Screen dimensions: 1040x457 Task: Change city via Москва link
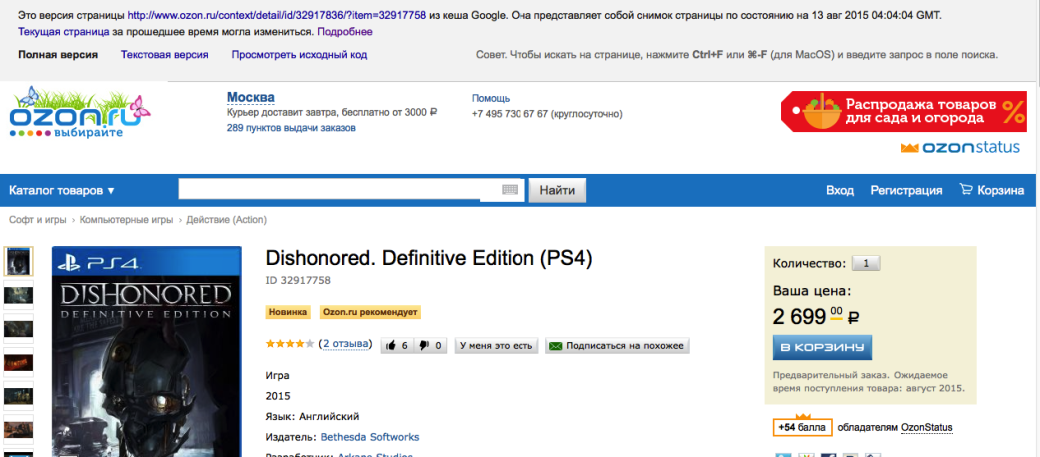[251, 98]
